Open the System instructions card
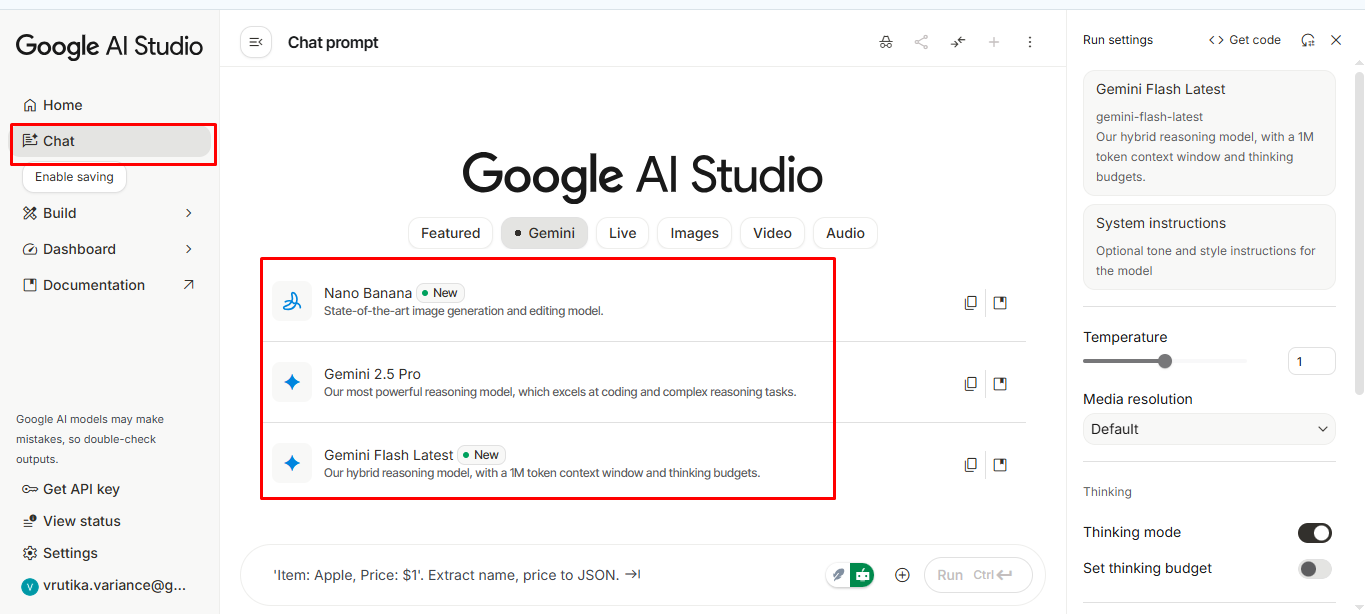This screenshot has height=614, width=1365. [x=1209, y=247]
